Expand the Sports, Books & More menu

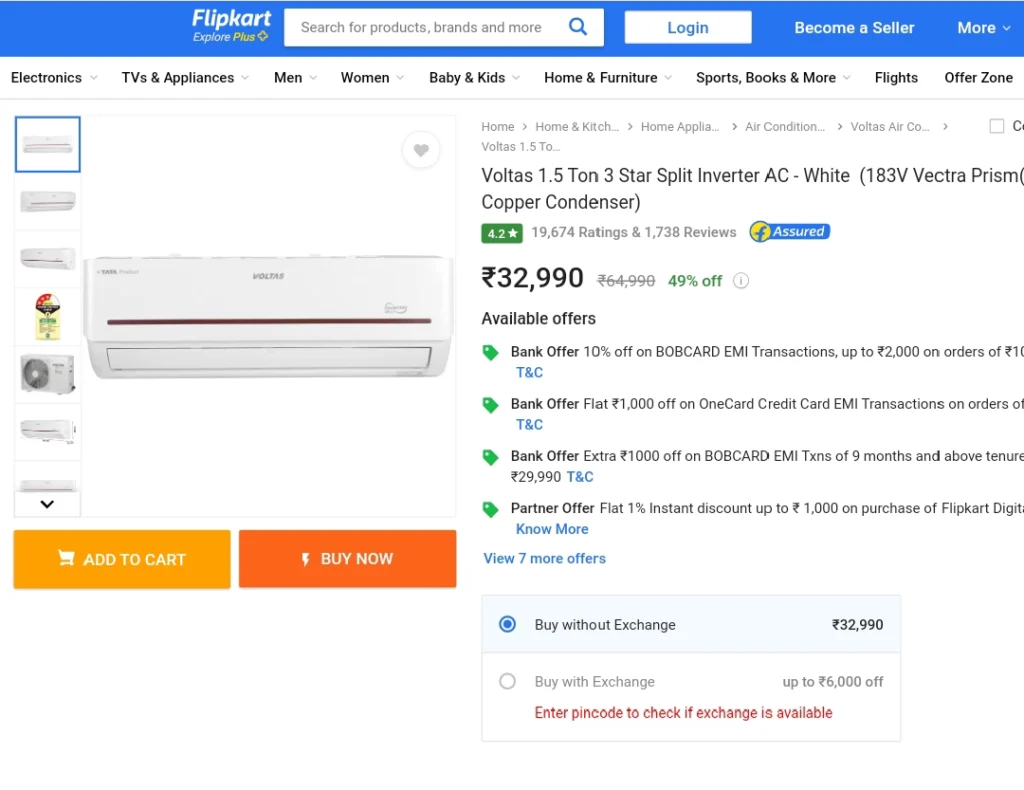pos(773,78)
